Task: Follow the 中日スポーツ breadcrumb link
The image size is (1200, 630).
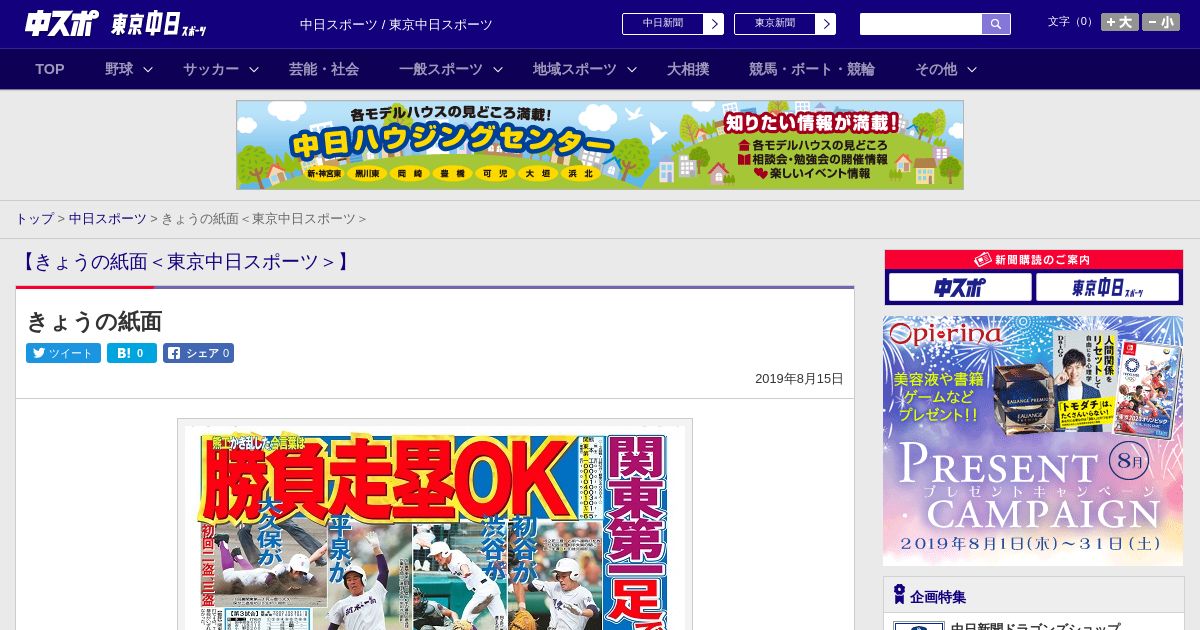Action: point(107,218)
